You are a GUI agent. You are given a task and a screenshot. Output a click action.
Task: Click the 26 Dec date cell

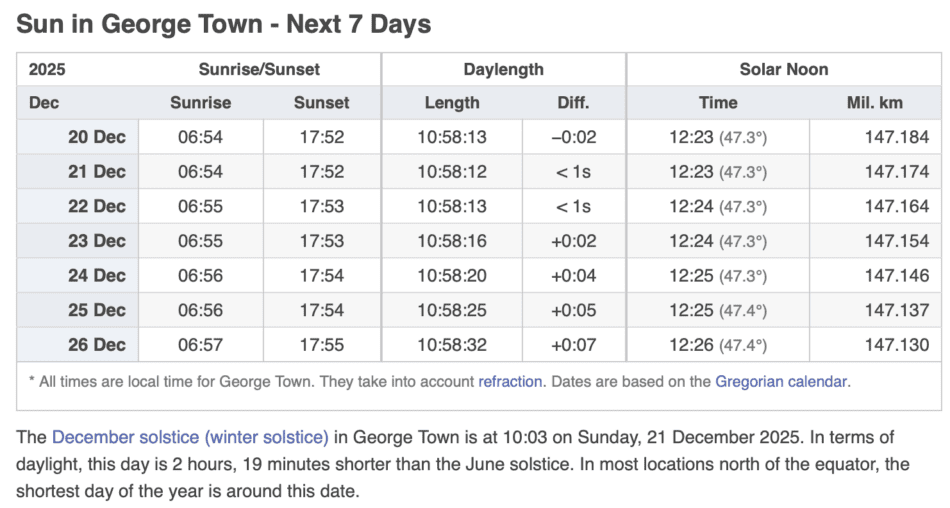click(97, 345)
